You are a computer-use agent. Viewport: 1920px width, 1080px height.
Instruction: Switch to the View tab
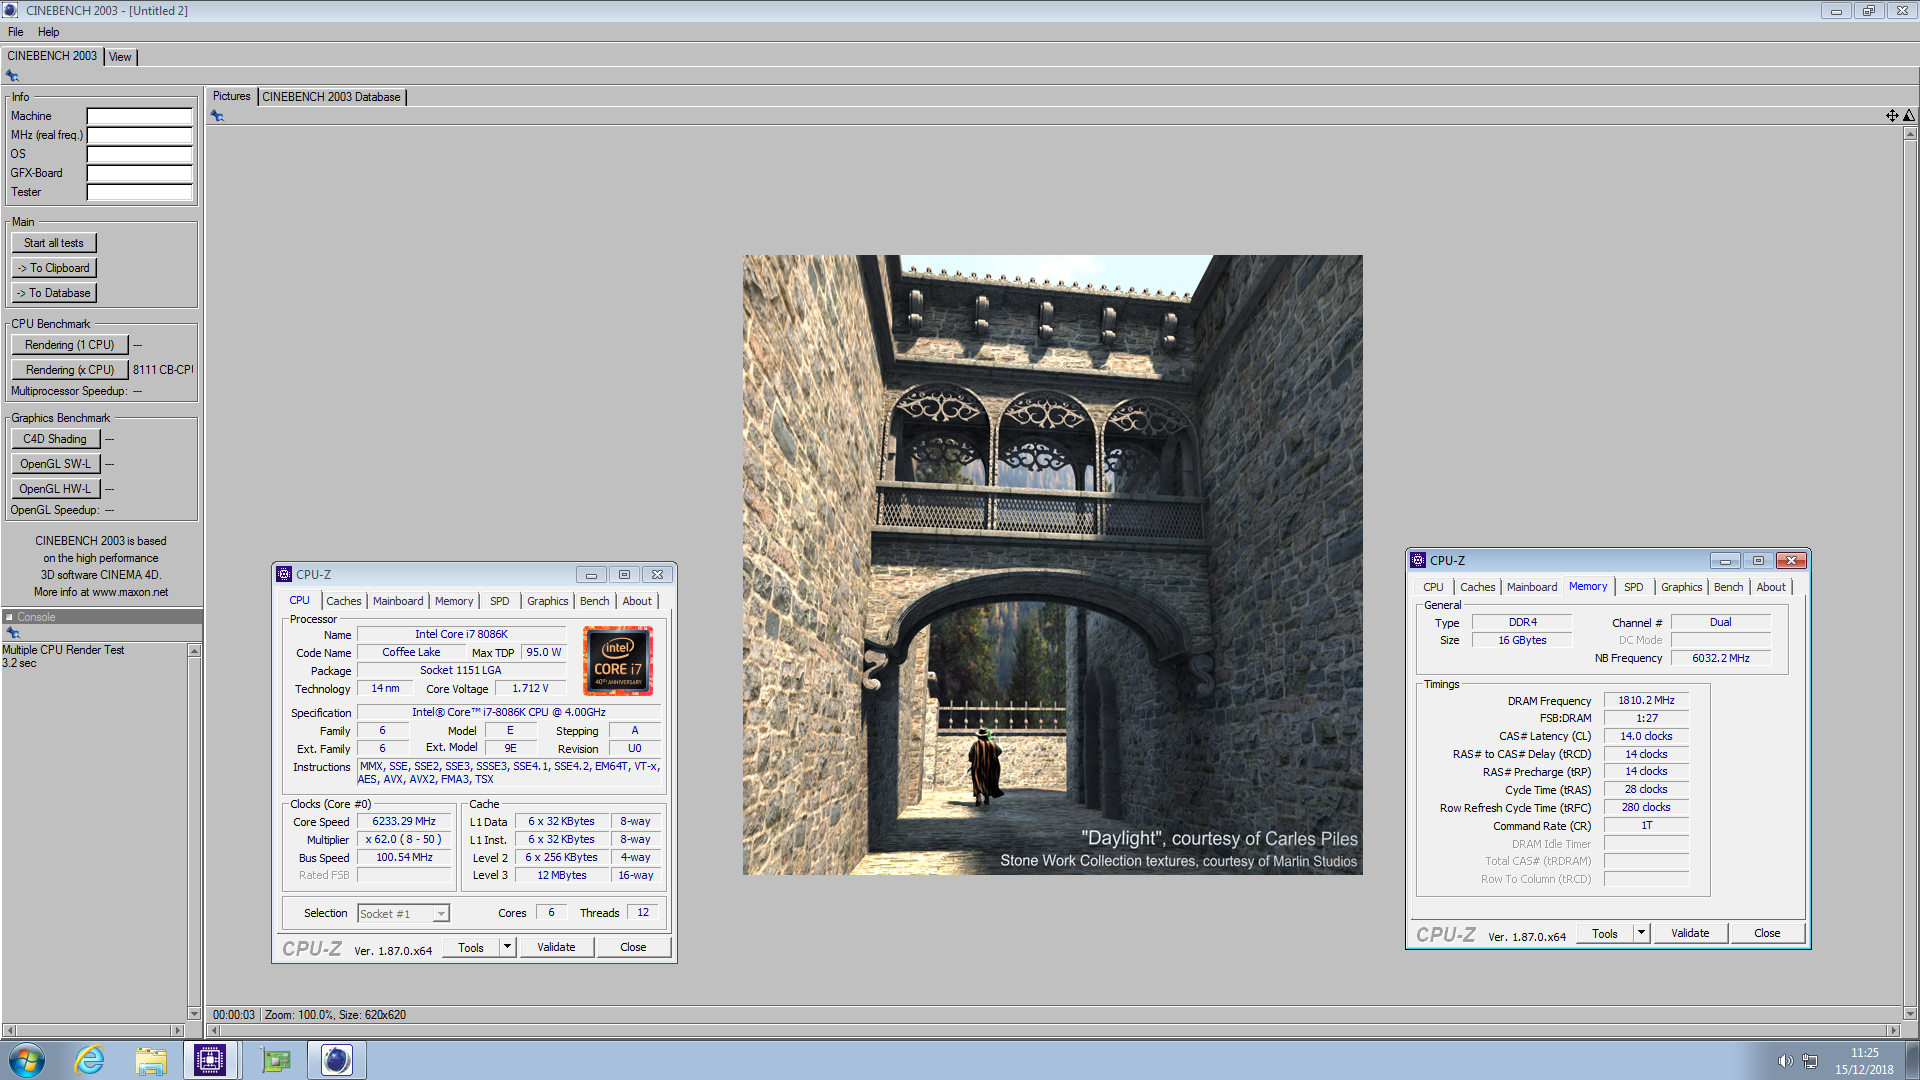[120, 57]
